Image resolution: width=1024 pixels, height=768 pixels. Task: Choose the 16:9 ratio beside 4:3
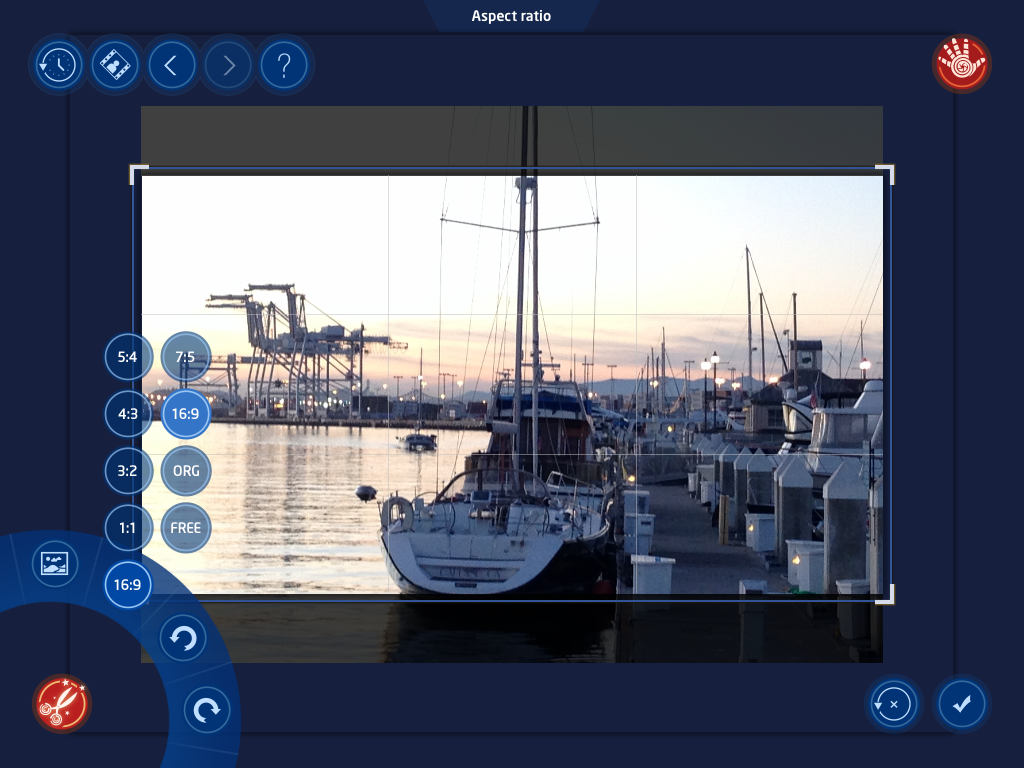pyautogui.click(x=185, y=413)
